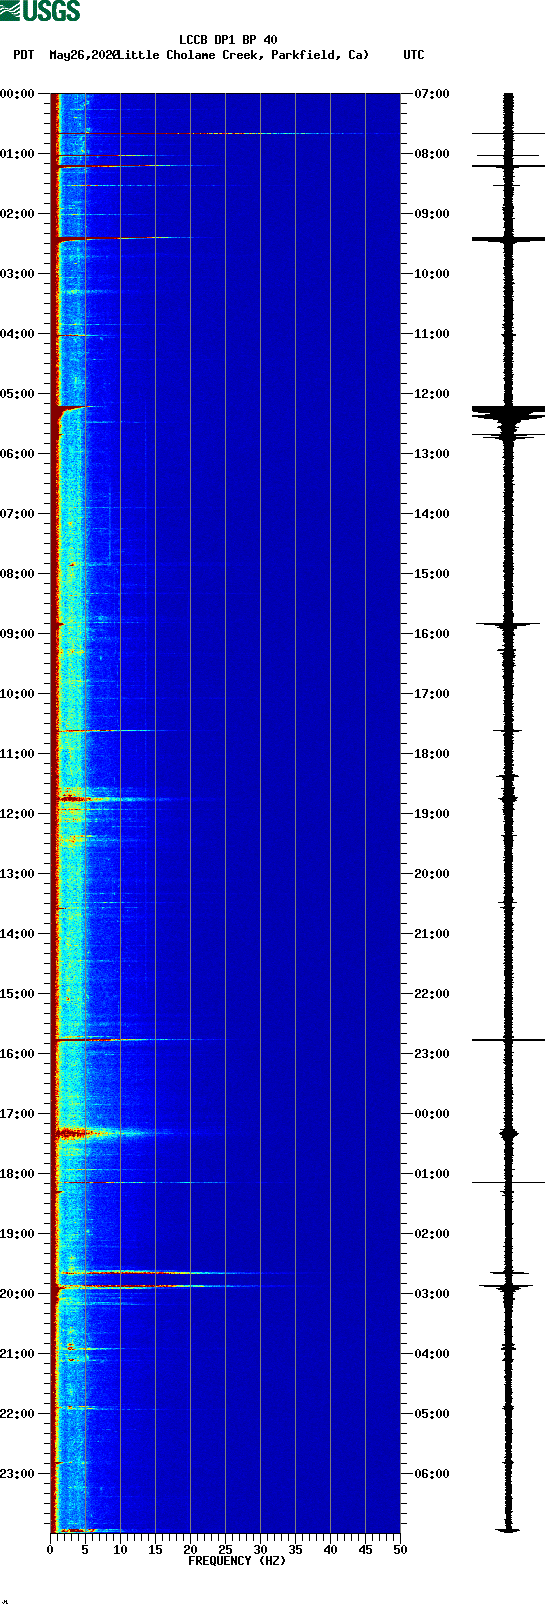Click the 03:00 PDT time label

[18, 274]
